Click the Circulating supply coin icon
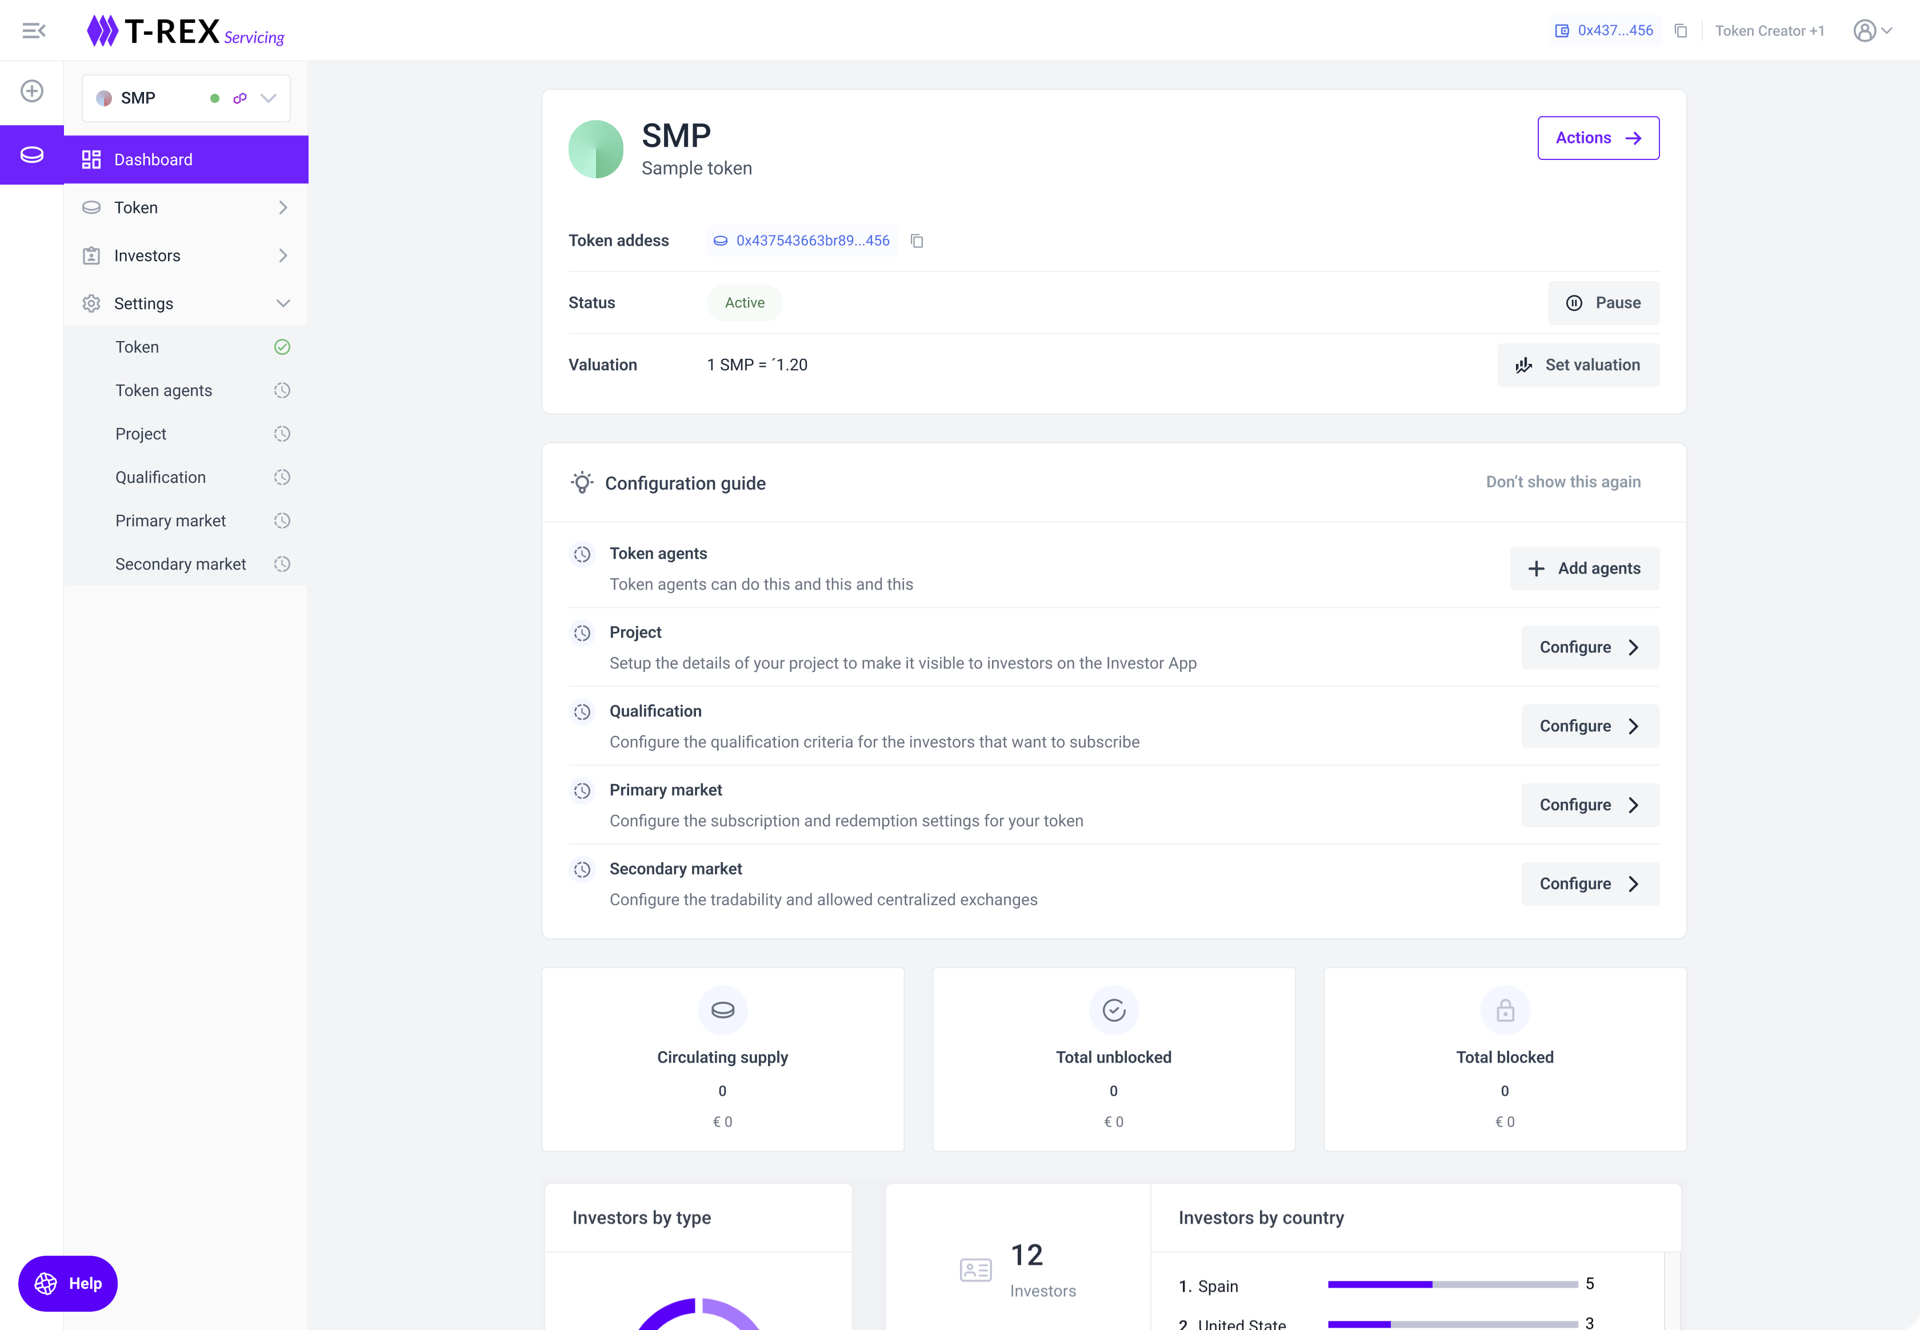 [x=722, y=1010]
